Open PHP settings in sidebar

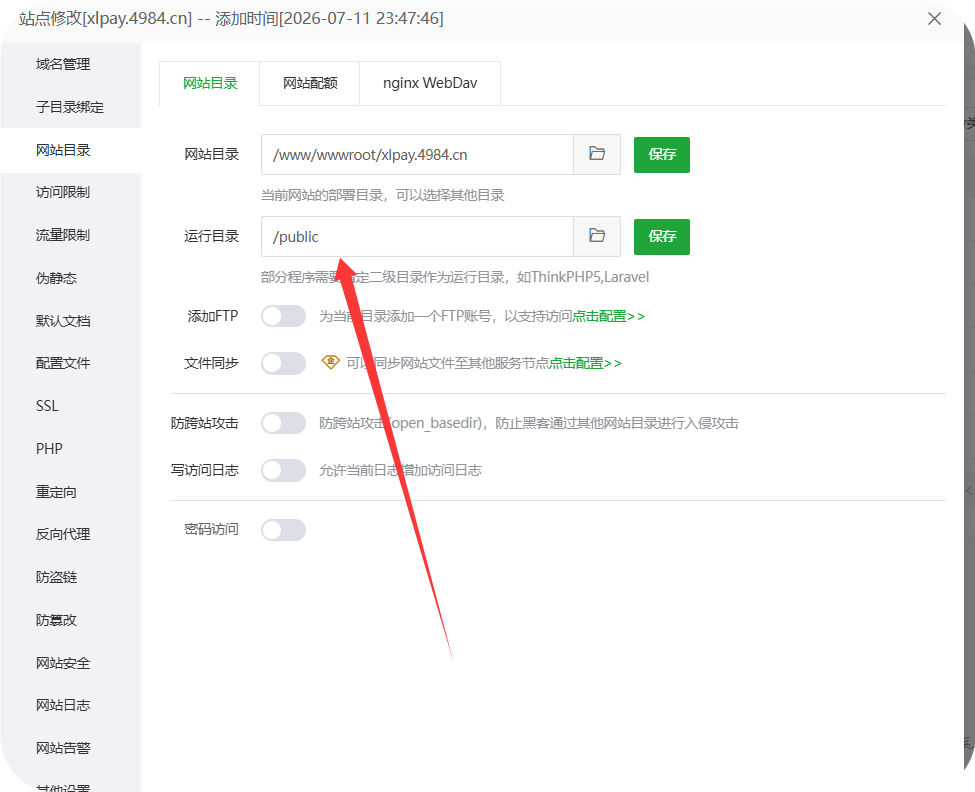point(49,449)
